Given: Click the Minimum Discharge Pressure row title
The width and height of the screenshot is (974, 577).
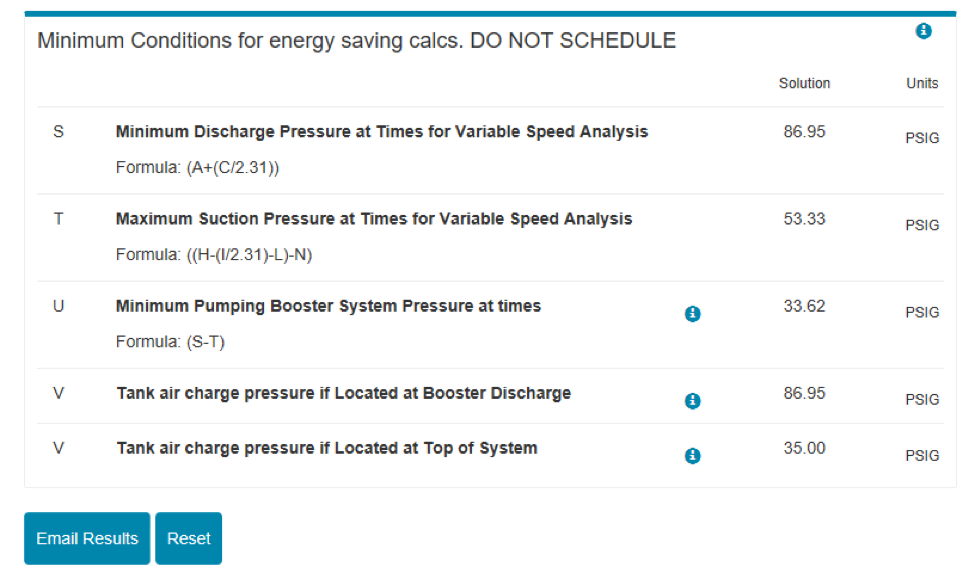Looking at the screenshot, I should click(382, 132).
